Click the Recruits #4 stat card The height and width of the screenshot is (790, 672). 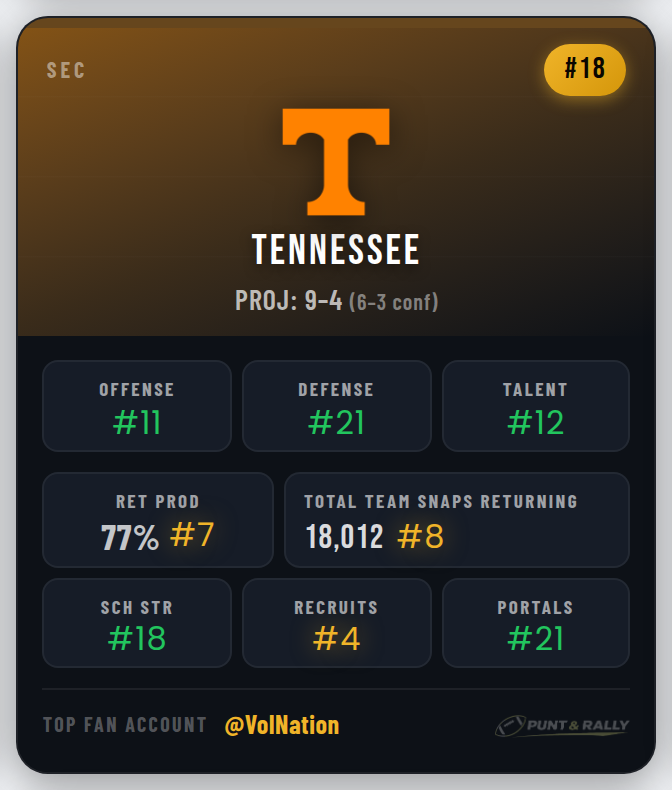coord(336,623)
